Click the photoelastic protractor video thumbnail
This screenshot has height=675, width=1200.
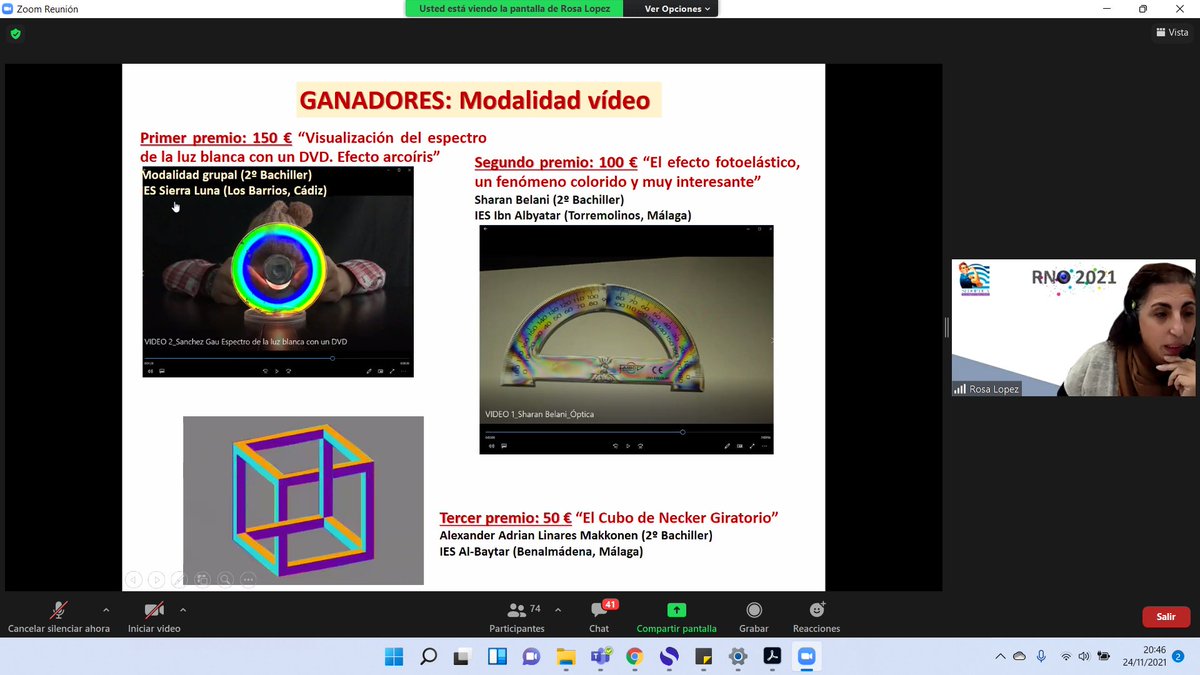tap(626, 339)
